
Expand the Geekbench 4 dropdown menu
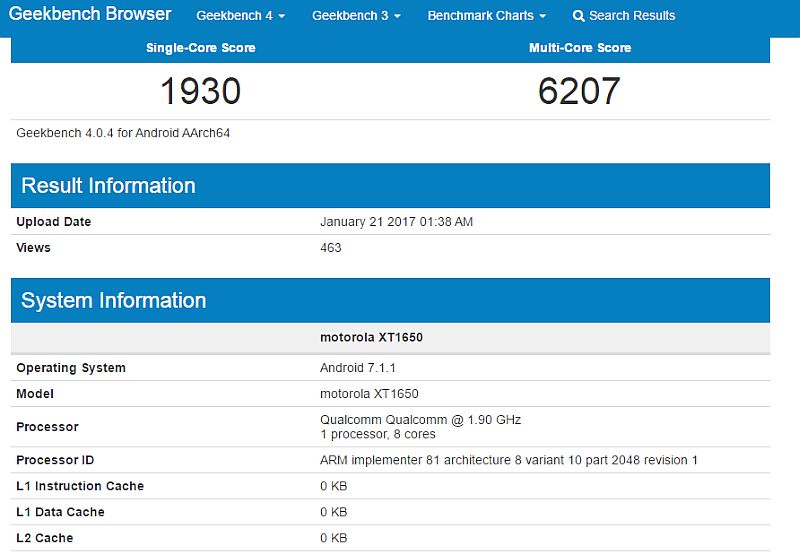click(240, 16)
